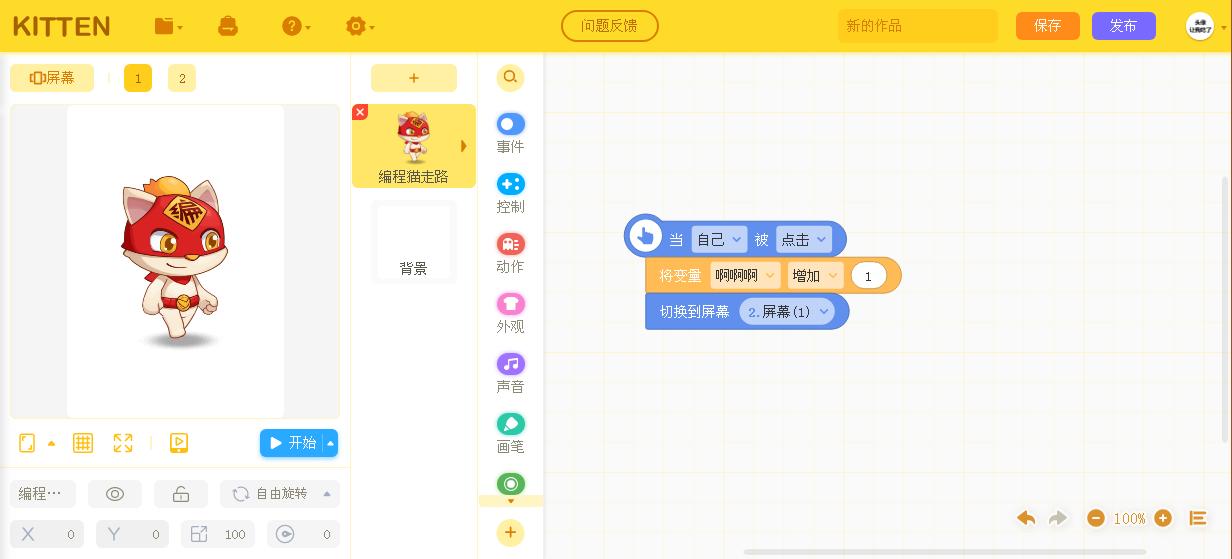Edit the sprite size 100 field
This screenshot has width=1232, height=559.
pos(217,534)
